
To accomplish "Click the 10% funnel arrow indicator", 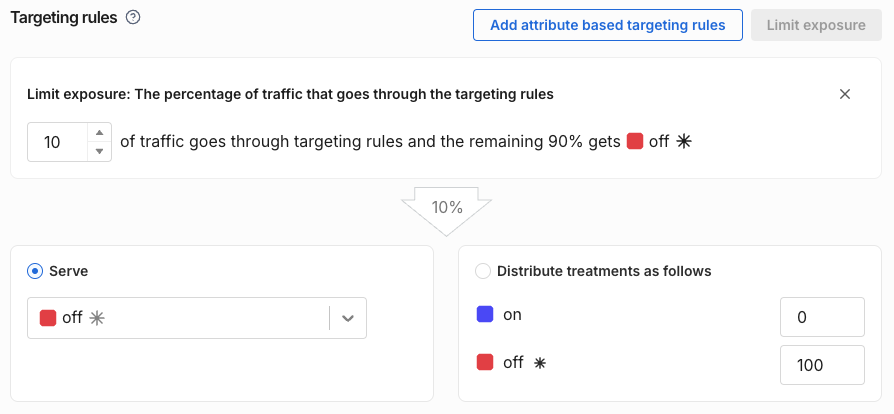I will click(x=447, y=209).
